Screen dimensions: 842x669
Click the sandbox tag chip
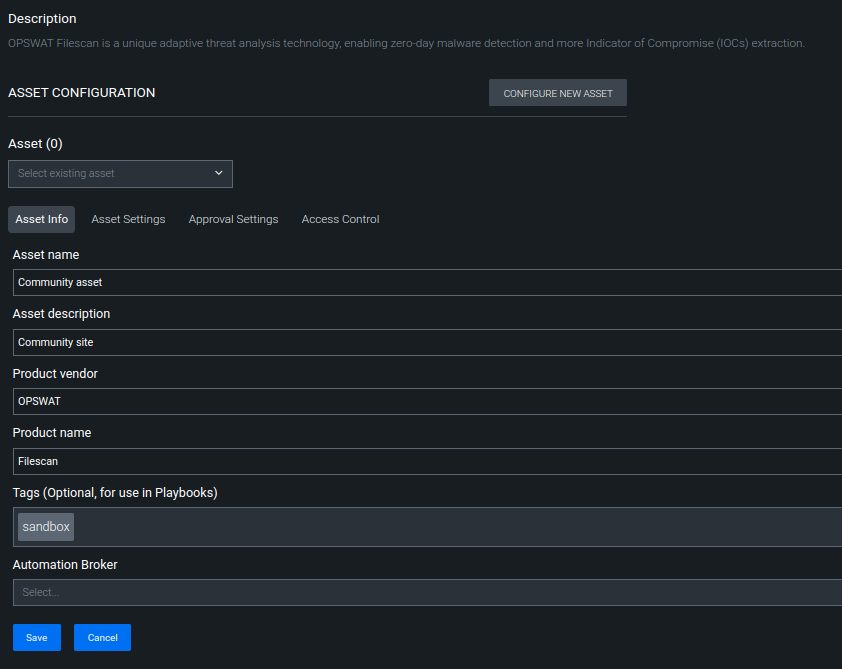46,527
